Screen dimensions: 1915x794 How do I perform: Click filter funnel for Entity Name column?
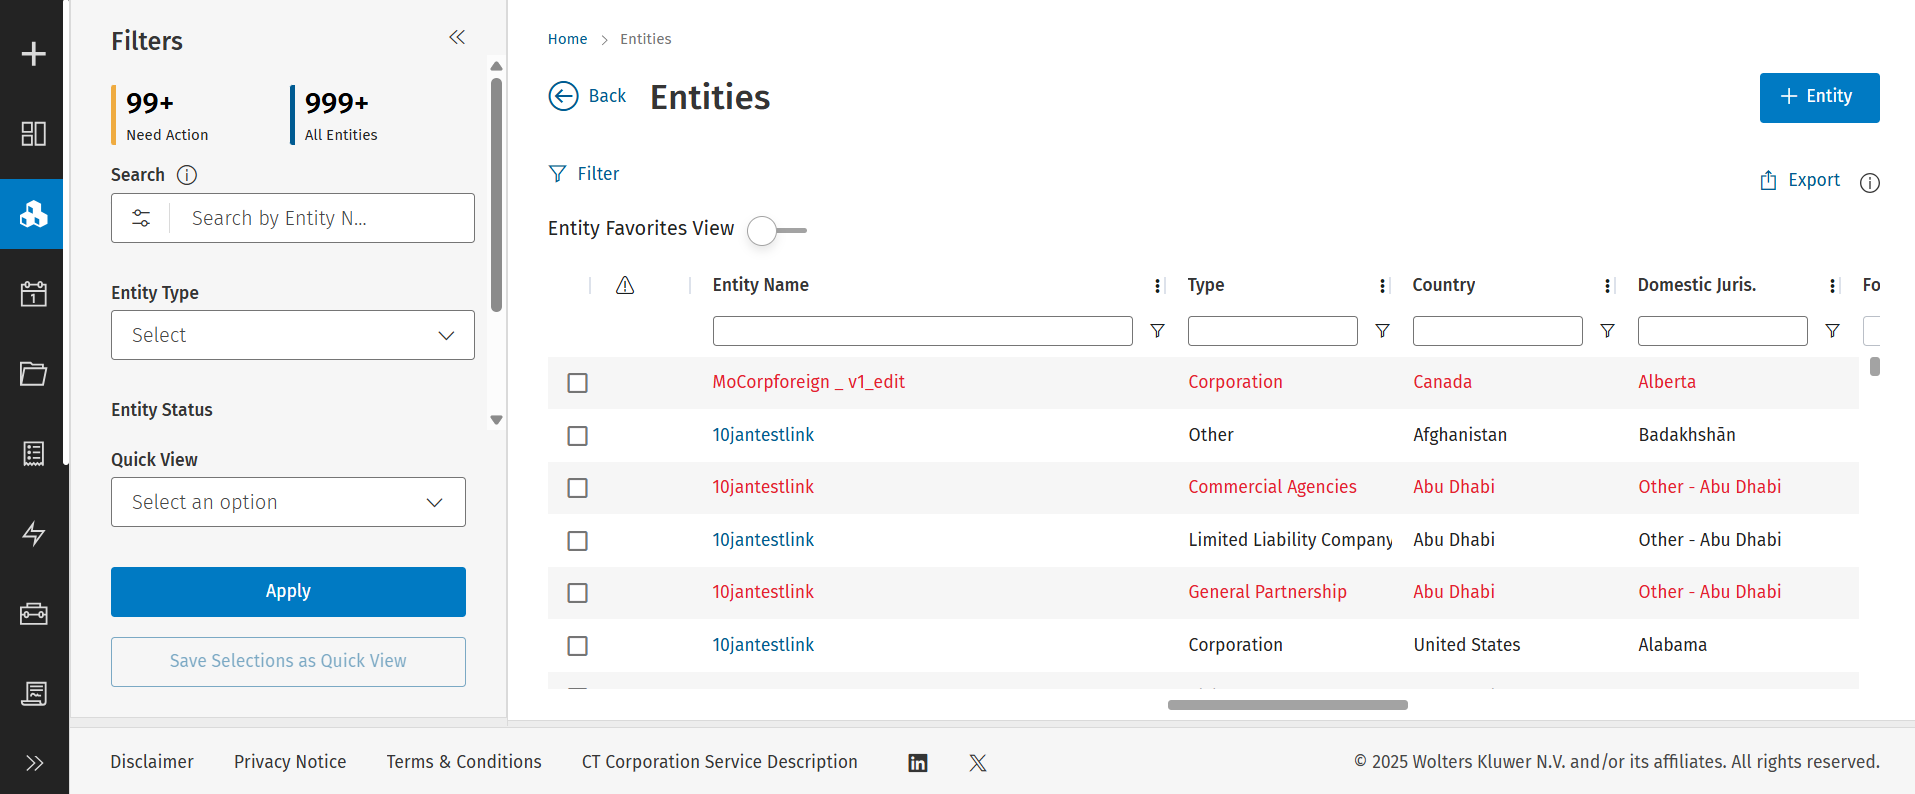(1157, 331)
